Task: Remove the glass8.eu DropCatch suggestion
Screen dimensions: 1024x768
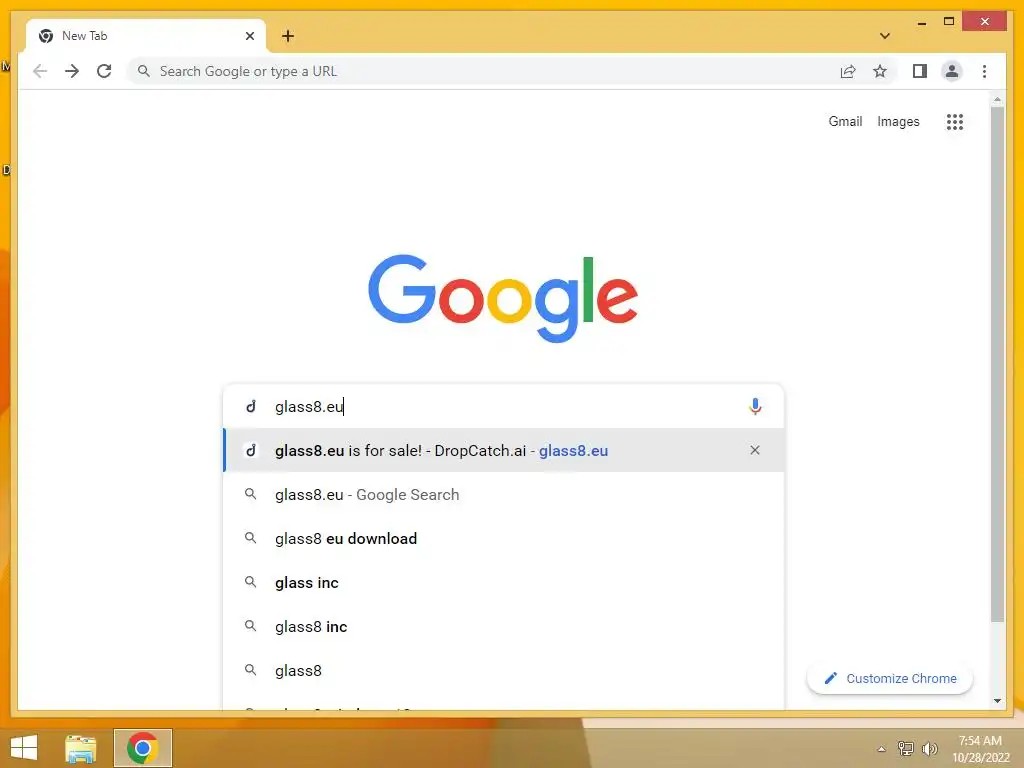Action: (x=755, y=450)
